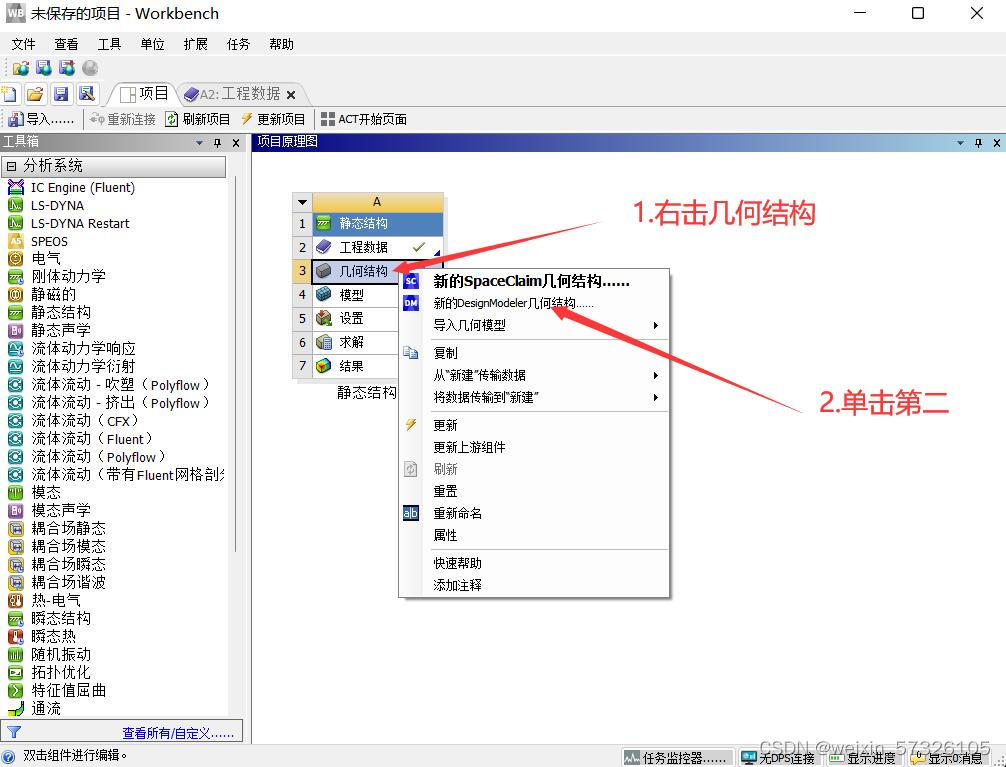Click the import (导入) toolbar button
The width and height of the screenshot is (1006, 767).
pyautogui.click(x=42, y=119)
